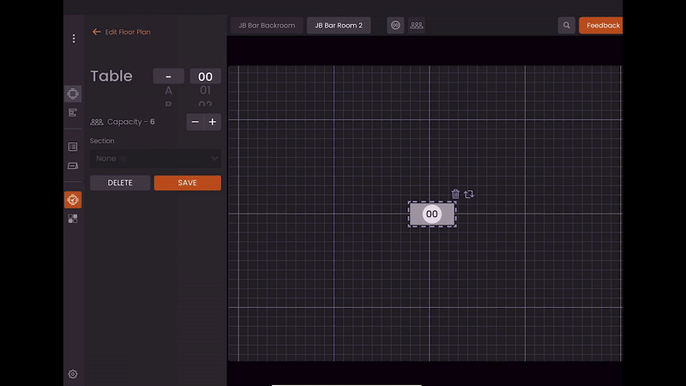Screen dimensions: 686x386
Task: Click the orange SAVE button
Action: [187, 183]
